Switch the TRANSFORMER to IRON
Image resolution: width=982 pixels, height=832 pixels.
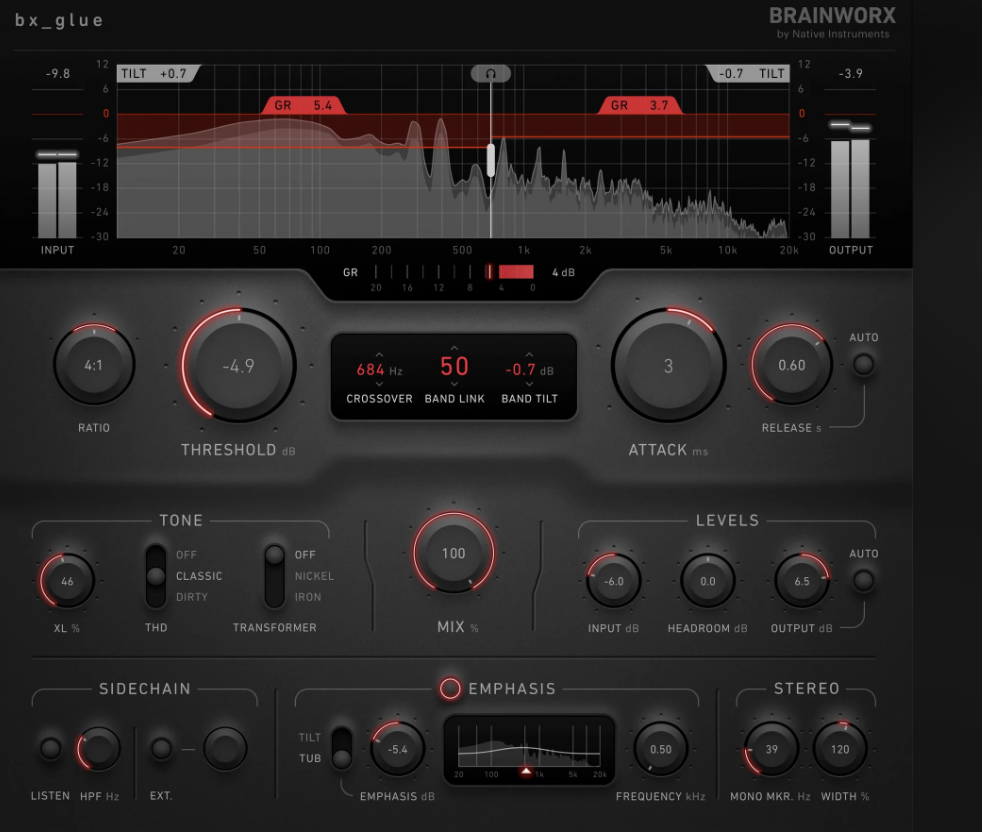point(273,597)
